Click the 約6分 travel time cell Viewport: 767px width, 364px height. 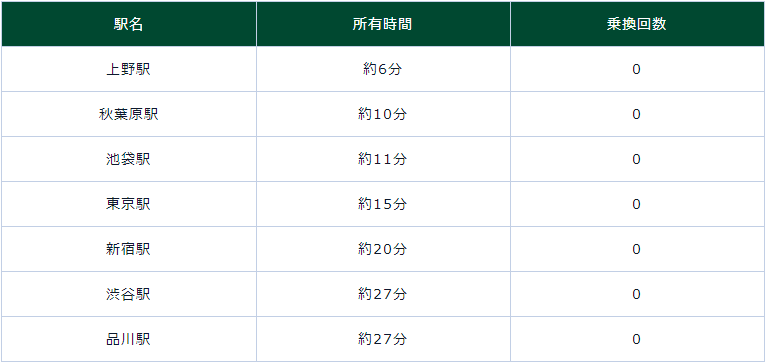(383, 69)
